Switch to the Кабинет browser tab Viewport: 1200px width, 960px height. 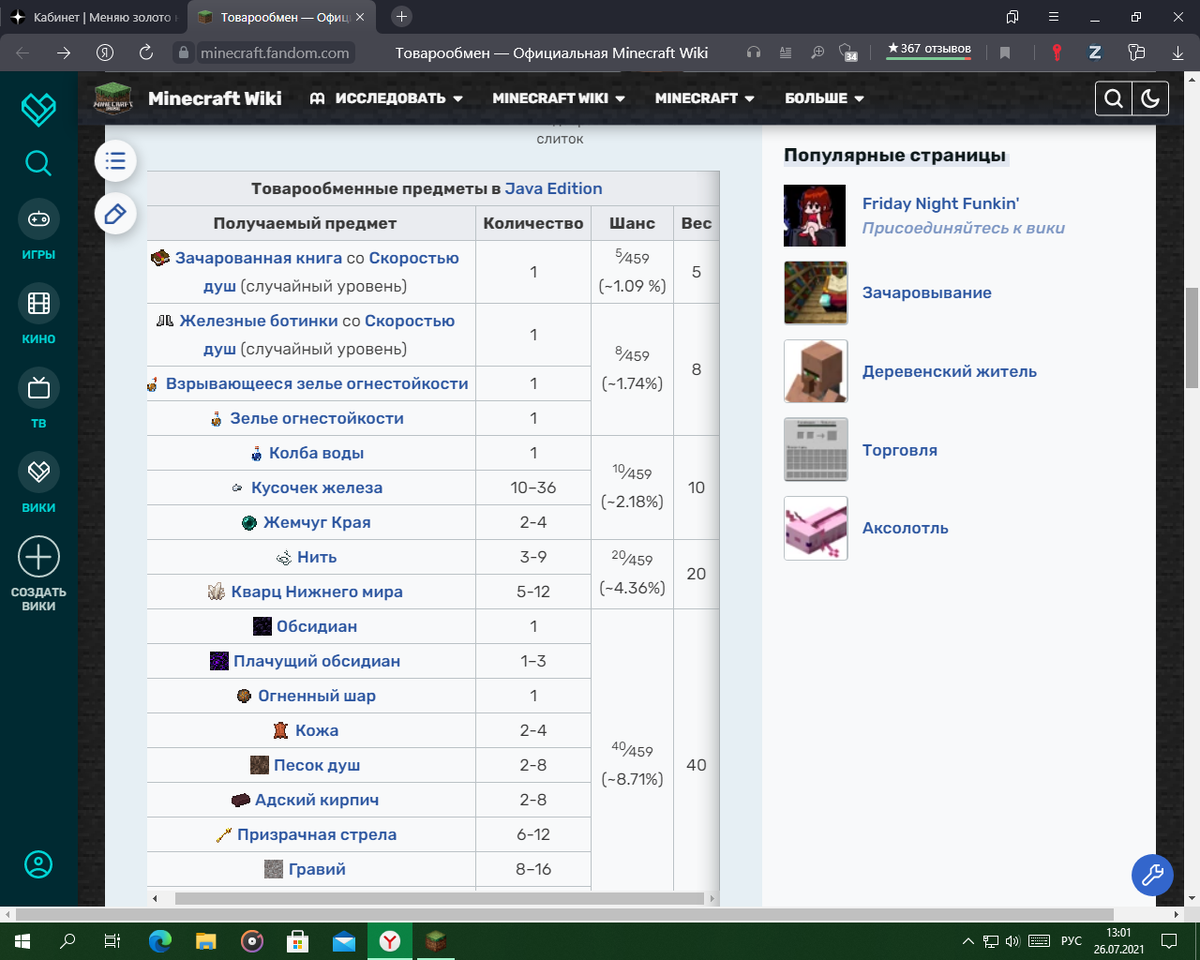[x=93, y=17]
